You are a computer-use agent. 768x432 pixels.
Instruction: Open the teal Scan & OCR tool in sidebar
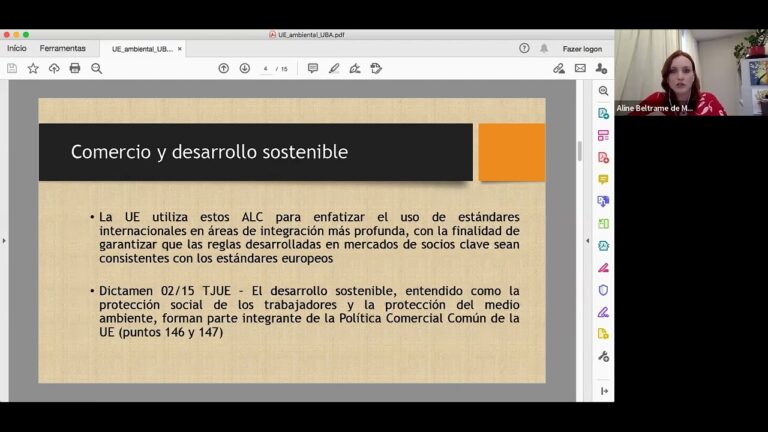click(603, 246)
